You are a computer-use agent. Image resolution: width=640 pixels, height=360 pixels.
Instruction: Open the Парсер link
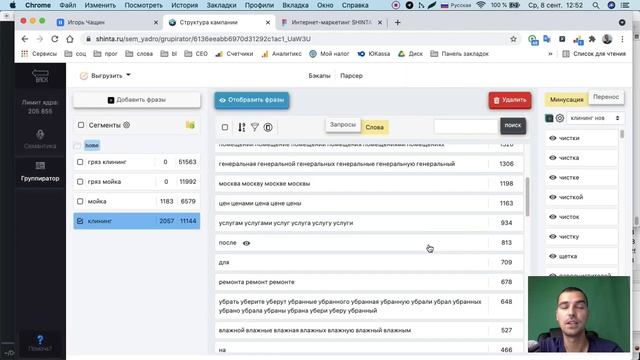pyautogui.click(x=351, y=76)
